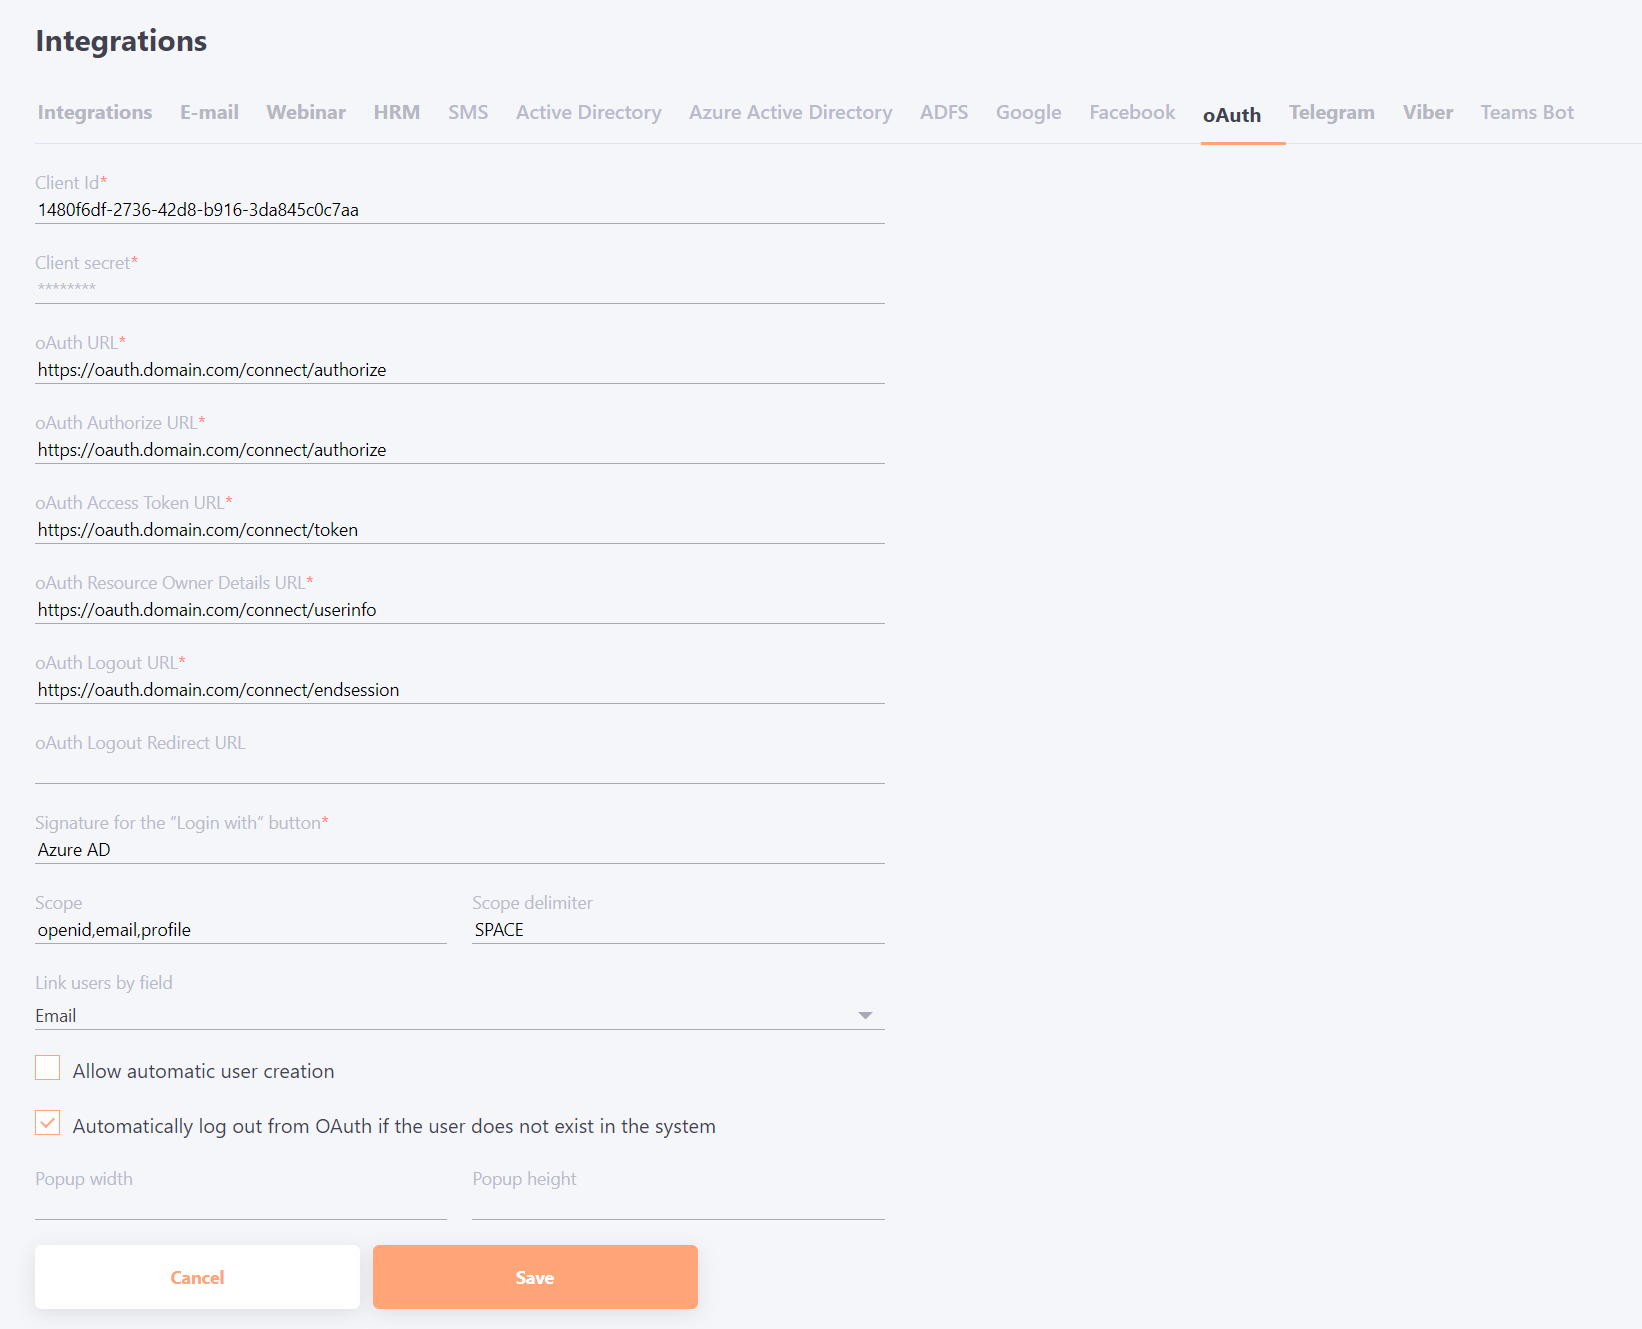Select the Azure Active Directory tab
The height and width of the screenshot is (1329, 1642).
pyautogui.click(x=790, y=112)
